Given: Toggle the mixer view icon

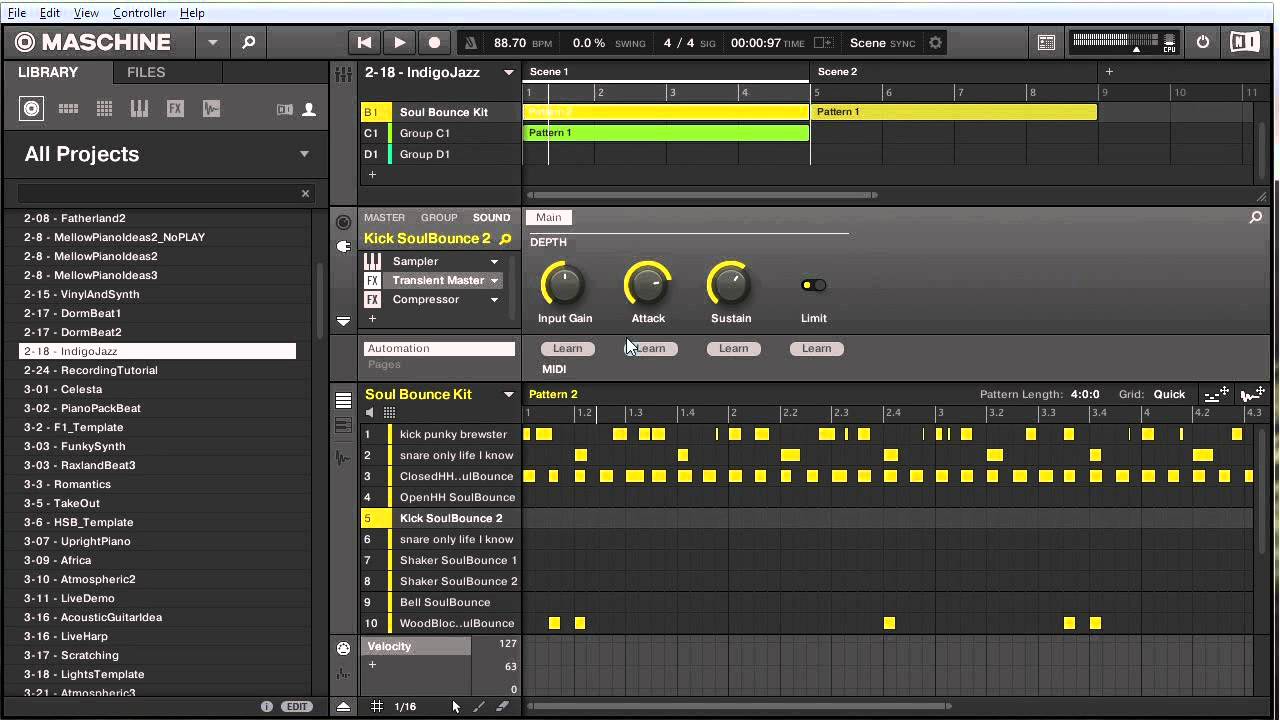Looking at the screenshot, I should [343, 73].
